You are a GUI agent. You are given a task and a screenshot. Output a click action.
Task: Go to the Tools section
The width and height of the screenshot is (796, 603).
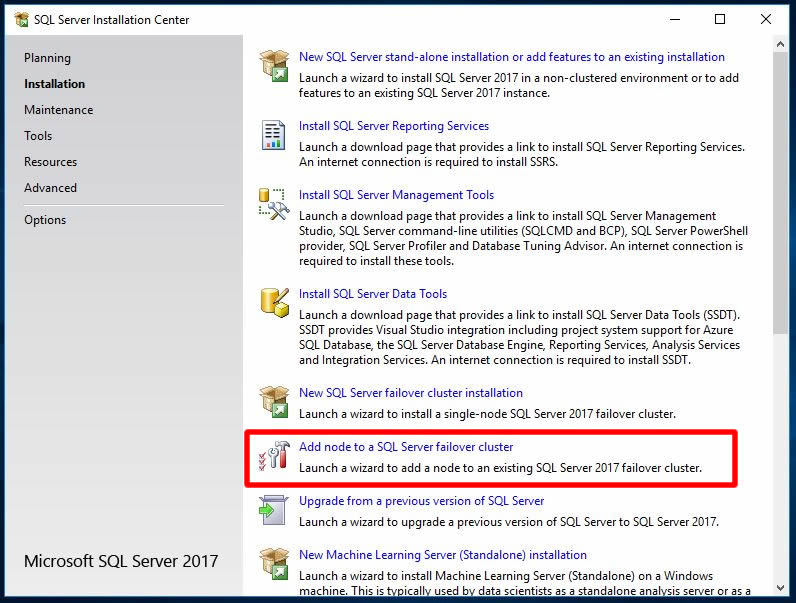tap(38, 136)
